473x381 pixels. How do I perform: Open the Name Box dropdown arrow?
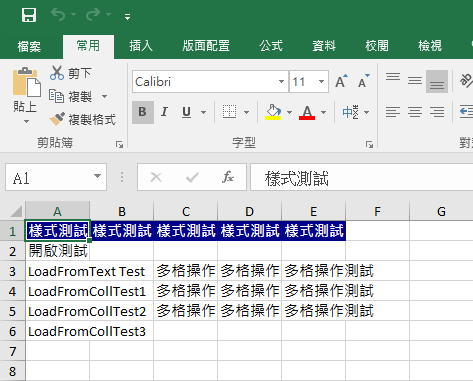pyautogui.click(x=97, y=176)
